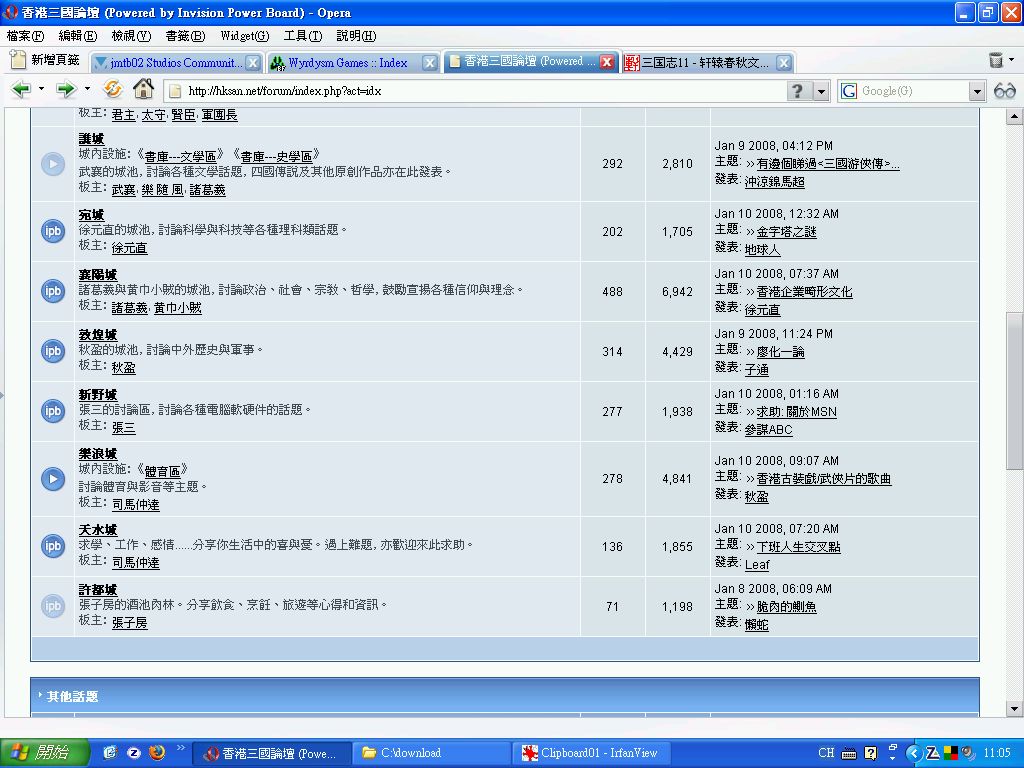Open the closed tabs trash can
This screenshot has height=768, width=1024.
tap(996, 61)
